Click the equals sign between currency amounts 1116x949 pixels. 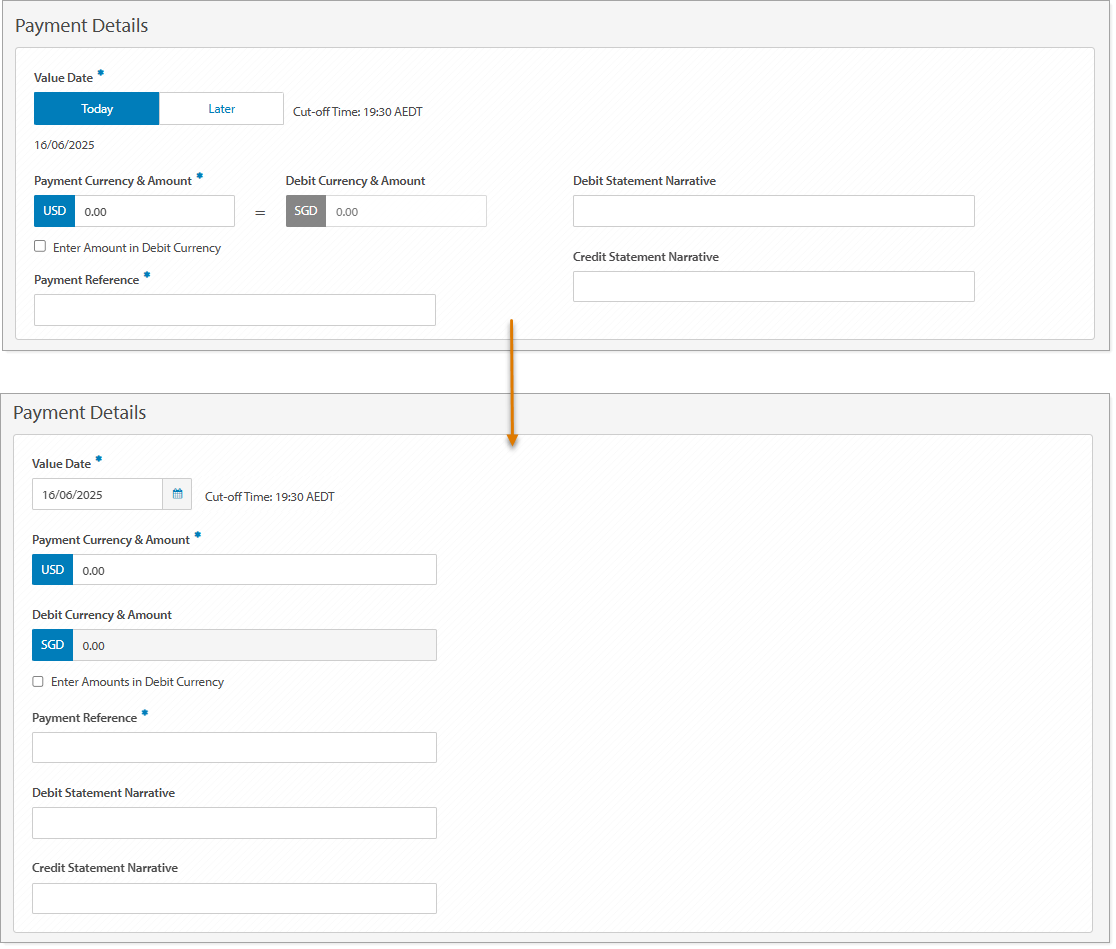point(261,211)
